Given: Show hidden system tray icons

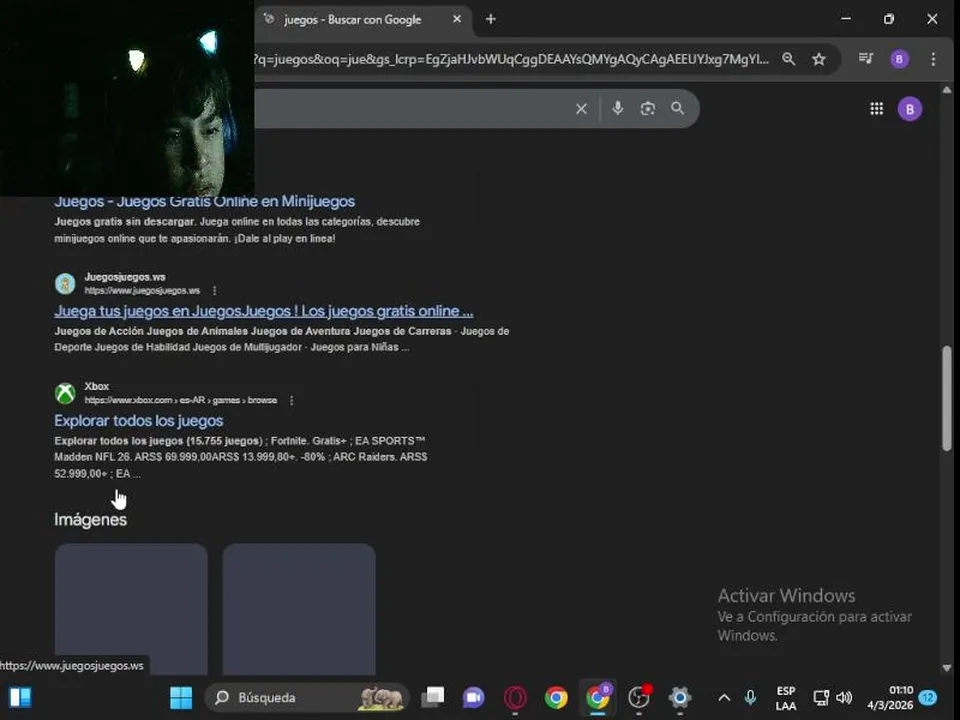Looking at the screenshot, I should pos(724,698).
